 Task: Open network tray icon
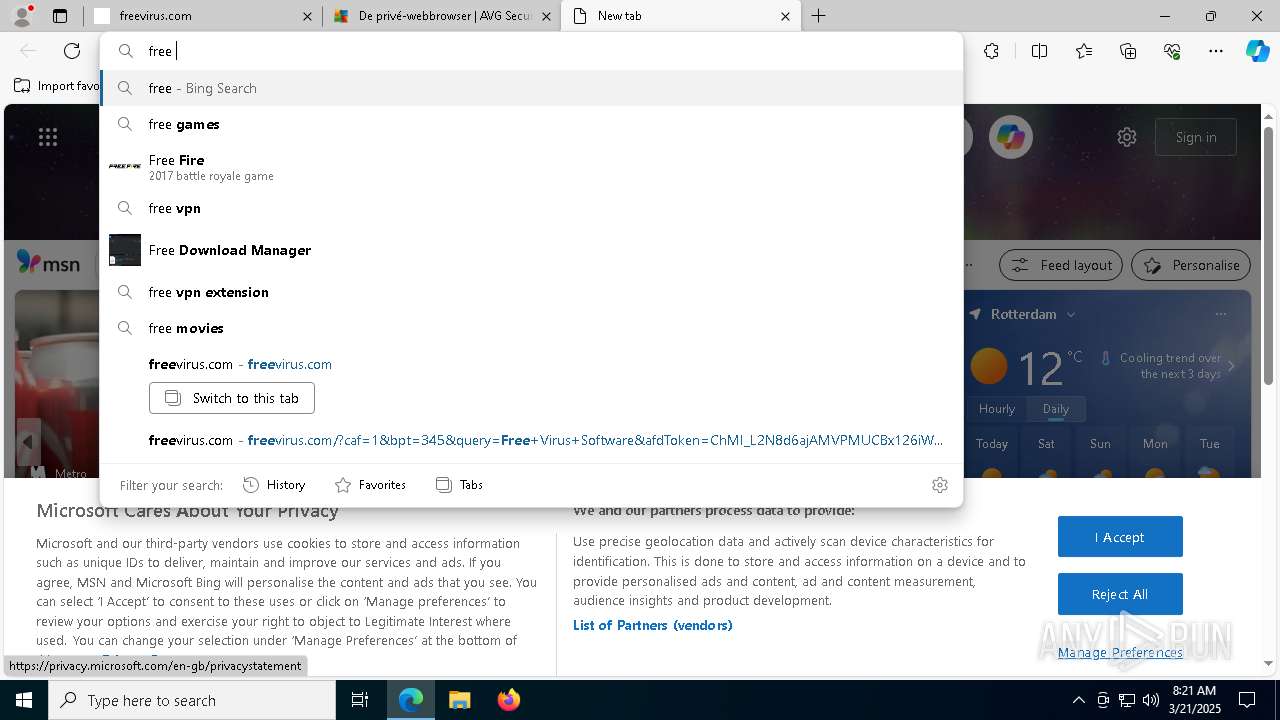[x=1127, y=700]
